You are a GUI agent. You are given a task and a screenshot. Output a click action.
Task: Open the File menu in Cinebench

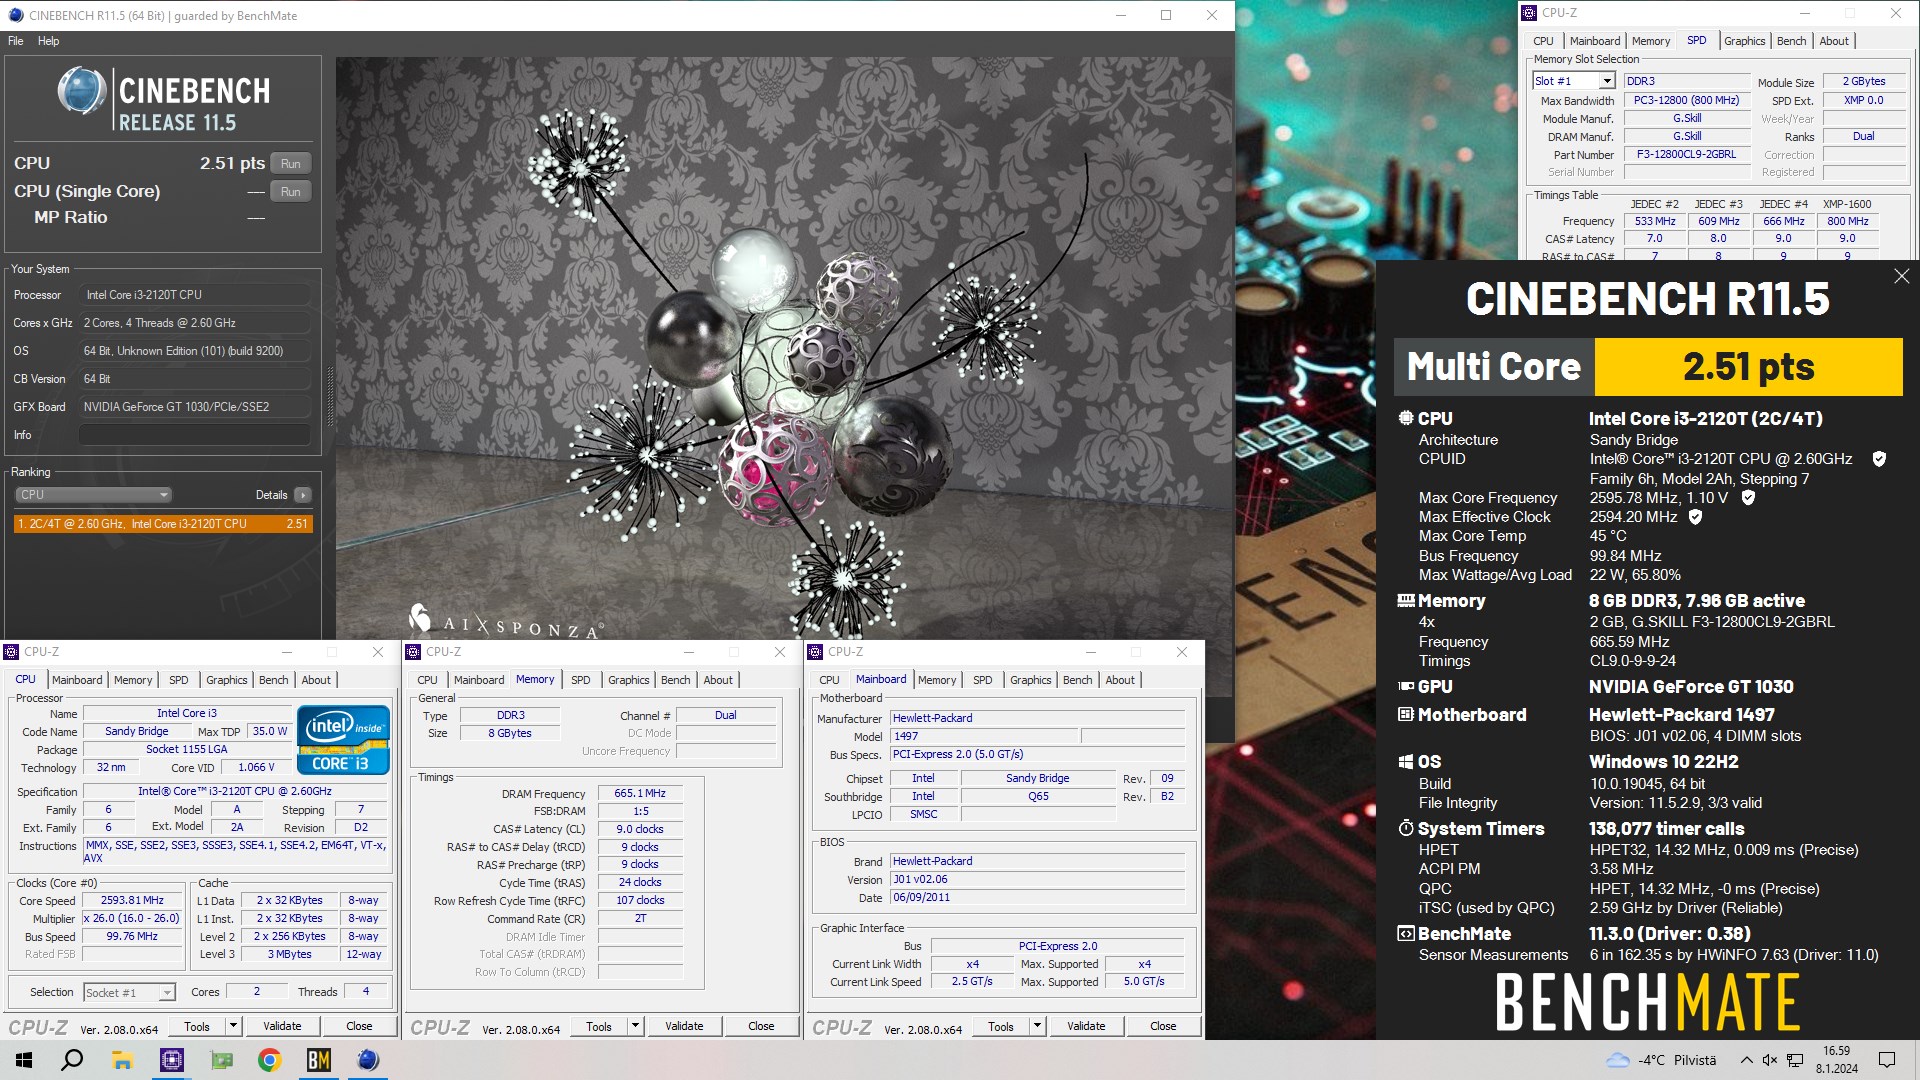pos(15,41)
